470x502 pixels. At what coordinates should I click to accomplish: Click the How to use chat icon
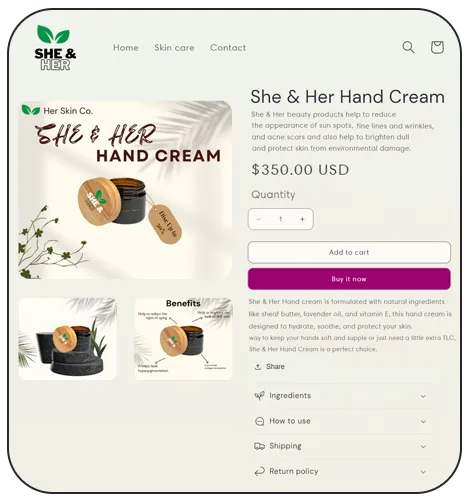click(x=259, y=421)
